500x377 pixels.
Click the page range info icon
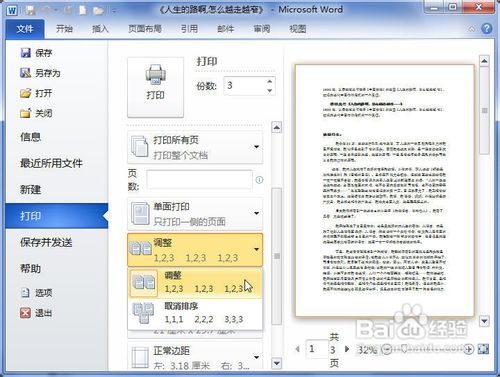(259, 180)
